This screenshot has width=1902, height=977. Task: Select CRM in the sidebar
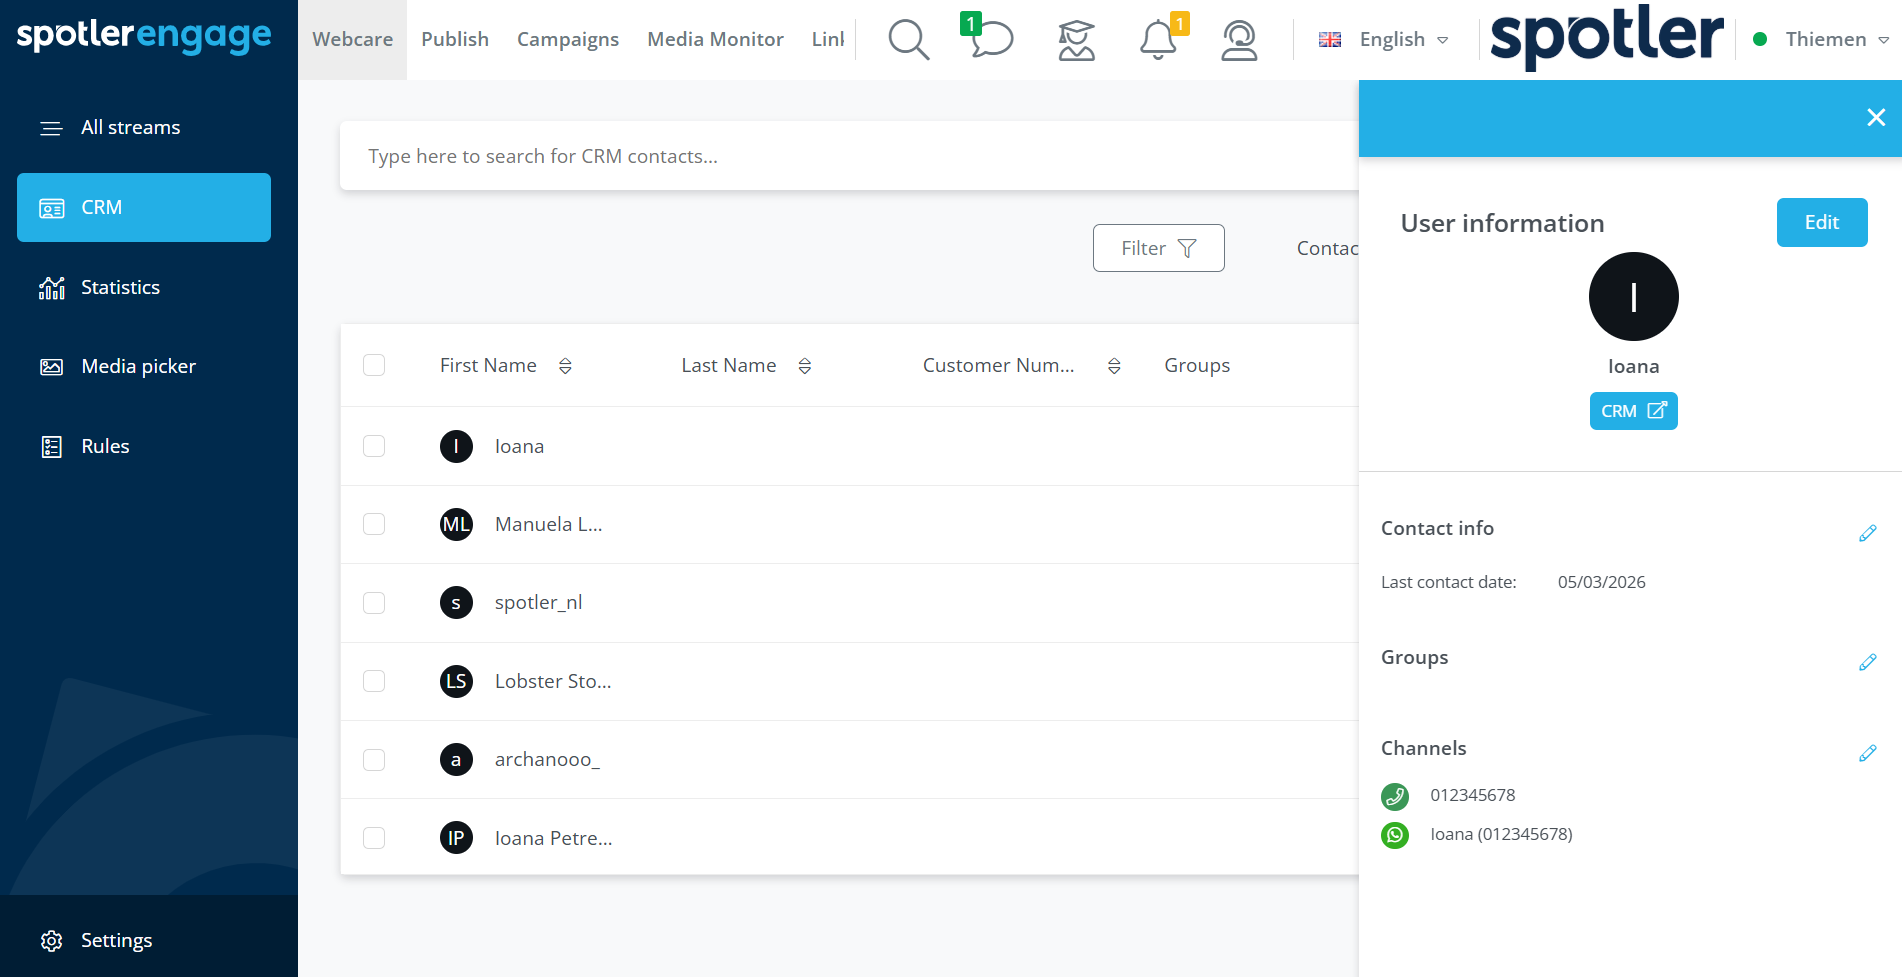[144, 207]
